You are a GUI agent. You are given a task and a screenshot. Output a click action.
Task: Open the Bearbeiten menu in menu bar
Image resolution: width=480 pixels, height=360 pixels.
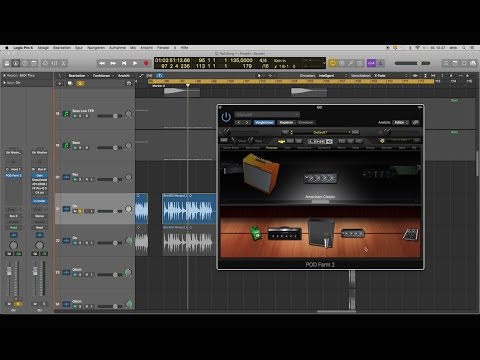tap(62, 48)
